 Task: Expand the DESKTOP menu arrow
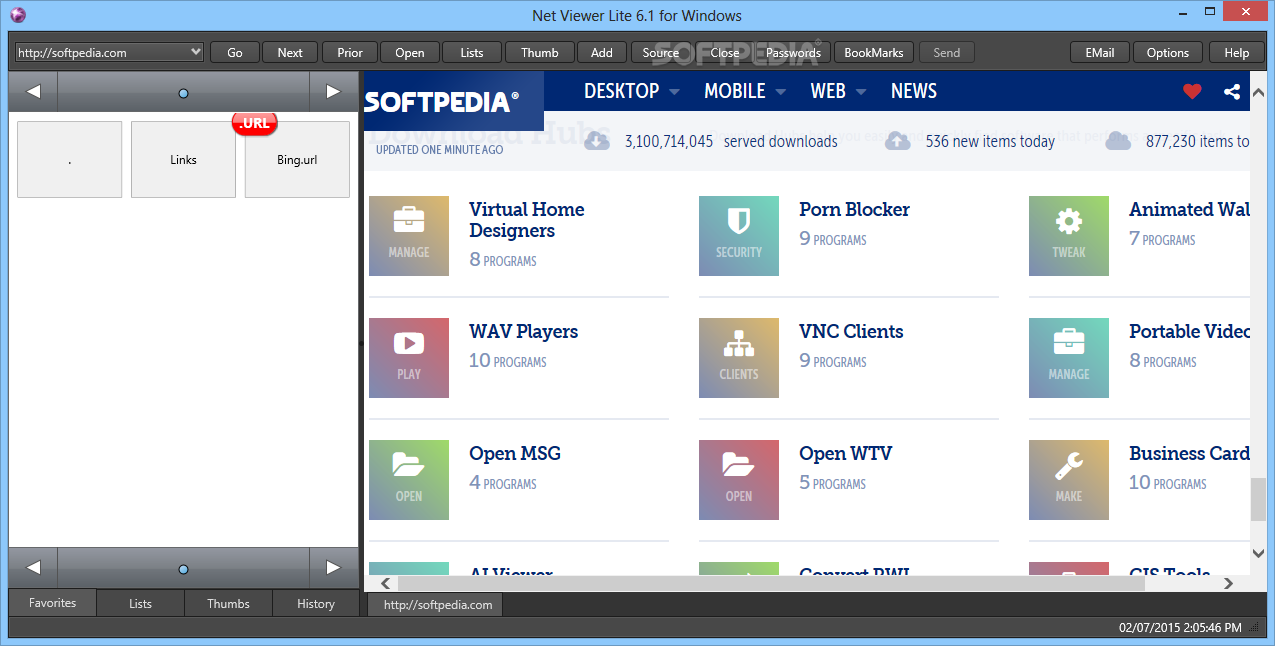[674, 92]
